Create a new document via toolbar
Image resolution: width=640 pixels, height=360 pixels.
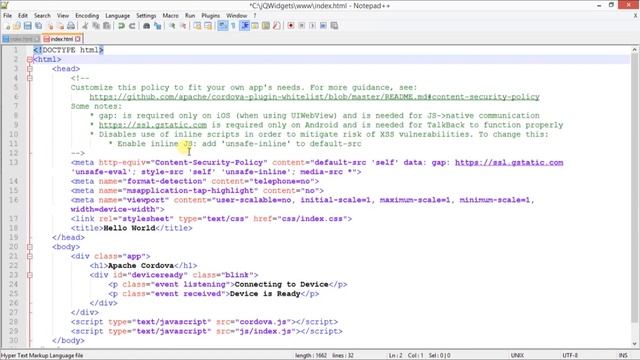[x=7, y=26]
